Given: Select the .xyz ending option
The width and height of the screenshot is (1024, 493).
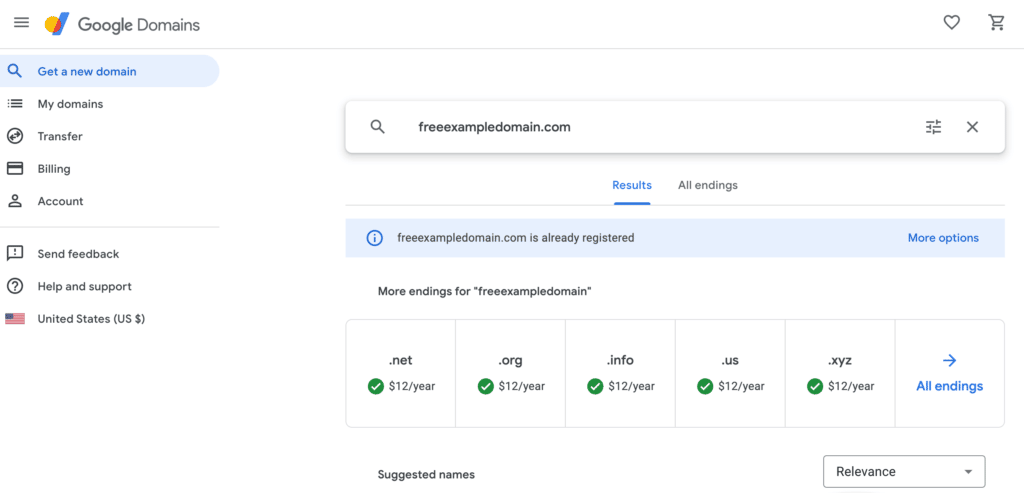Looking at the screenshot, I should (x=840, y=374).
